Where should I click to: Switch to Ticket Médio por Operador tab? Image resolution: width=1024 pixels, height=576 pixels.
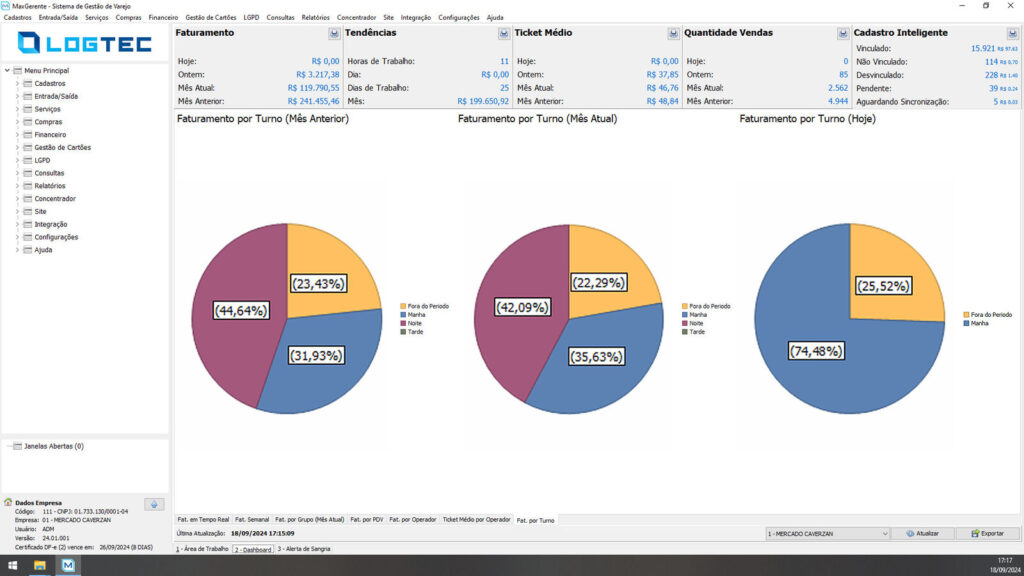476,520
